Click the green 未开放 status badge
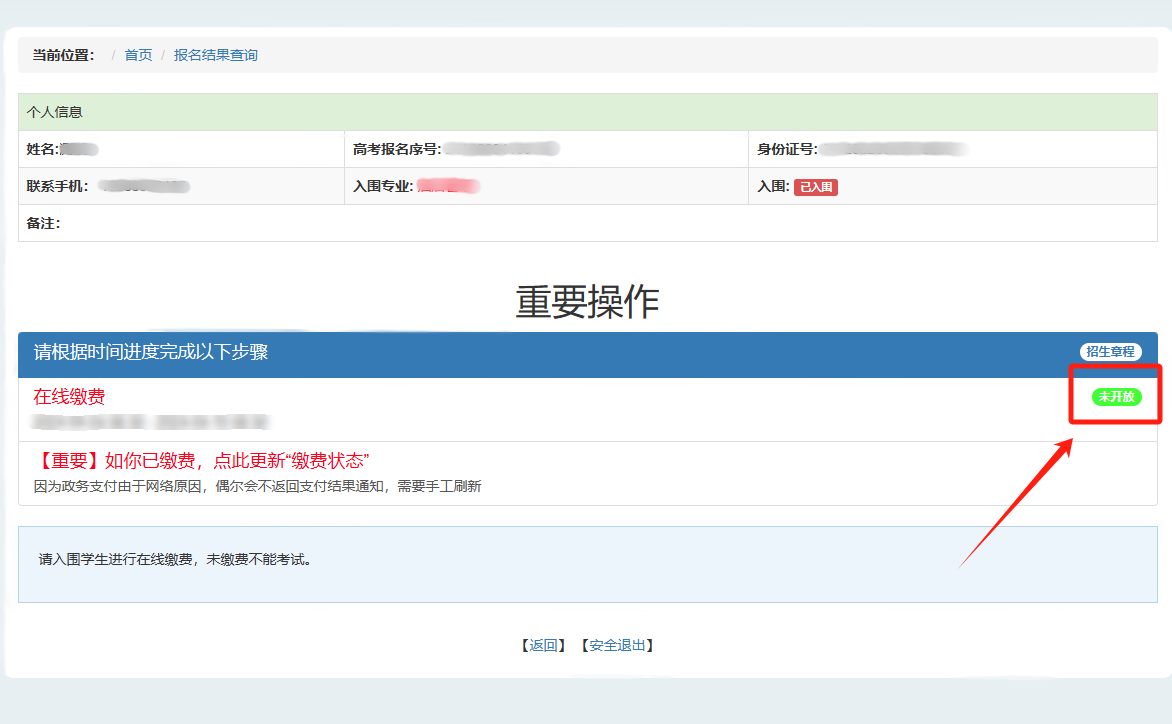This screenshot has width=1172, height=724. click(1116, 397)
